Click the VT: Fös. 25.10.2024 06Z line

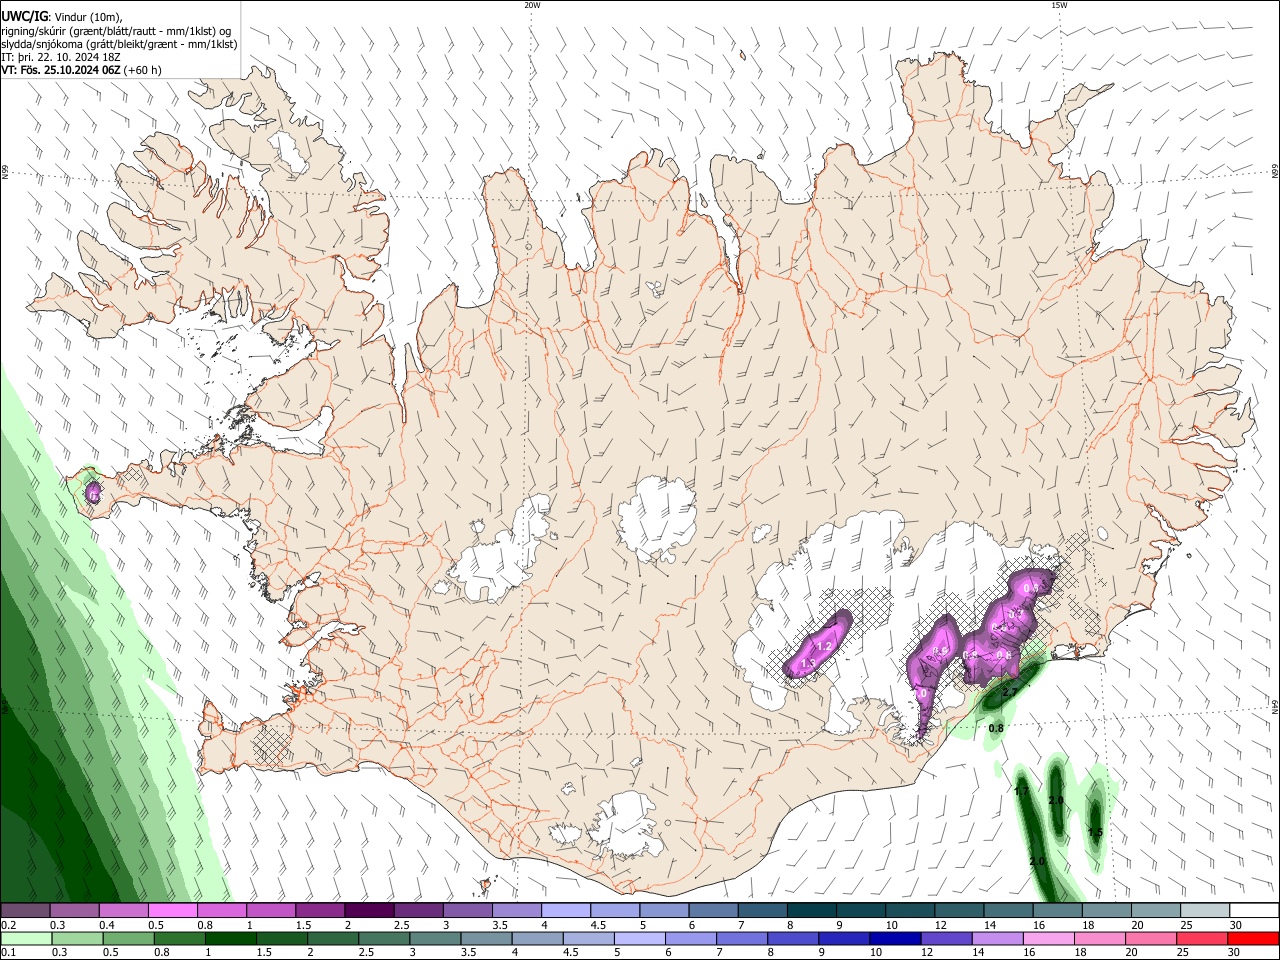point(81,70)
